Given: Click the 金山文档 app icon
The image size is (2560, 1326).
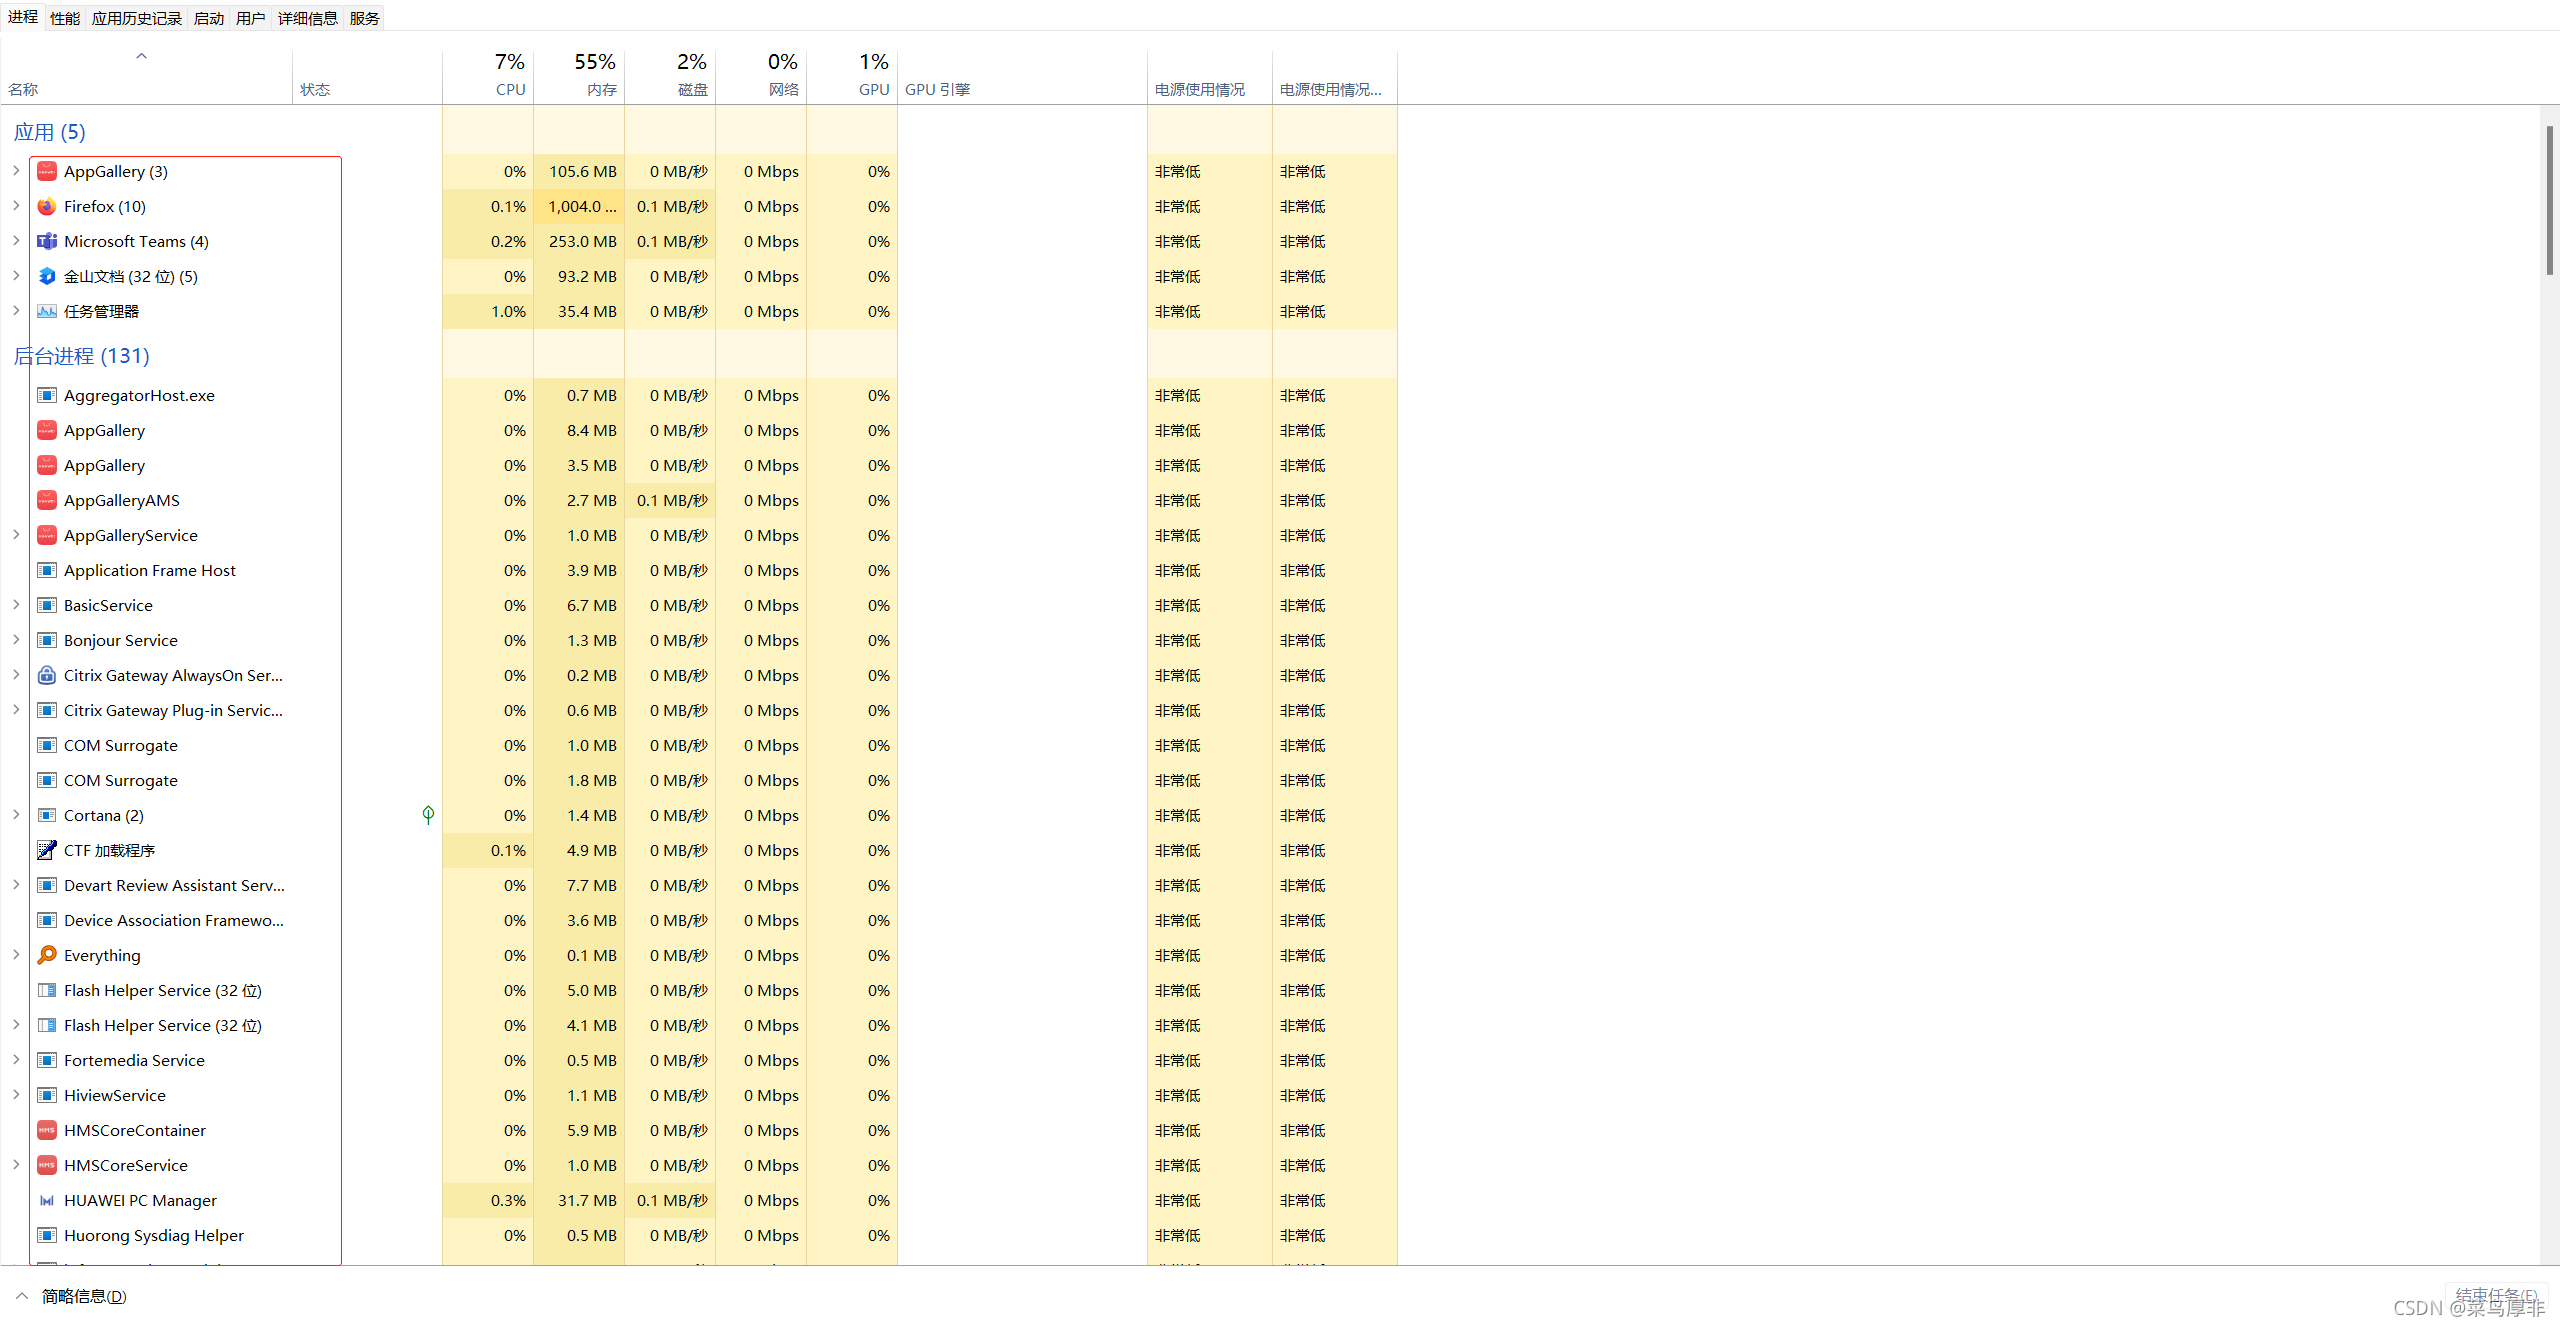Looking at the screenshot, I should tap(47, 277).
